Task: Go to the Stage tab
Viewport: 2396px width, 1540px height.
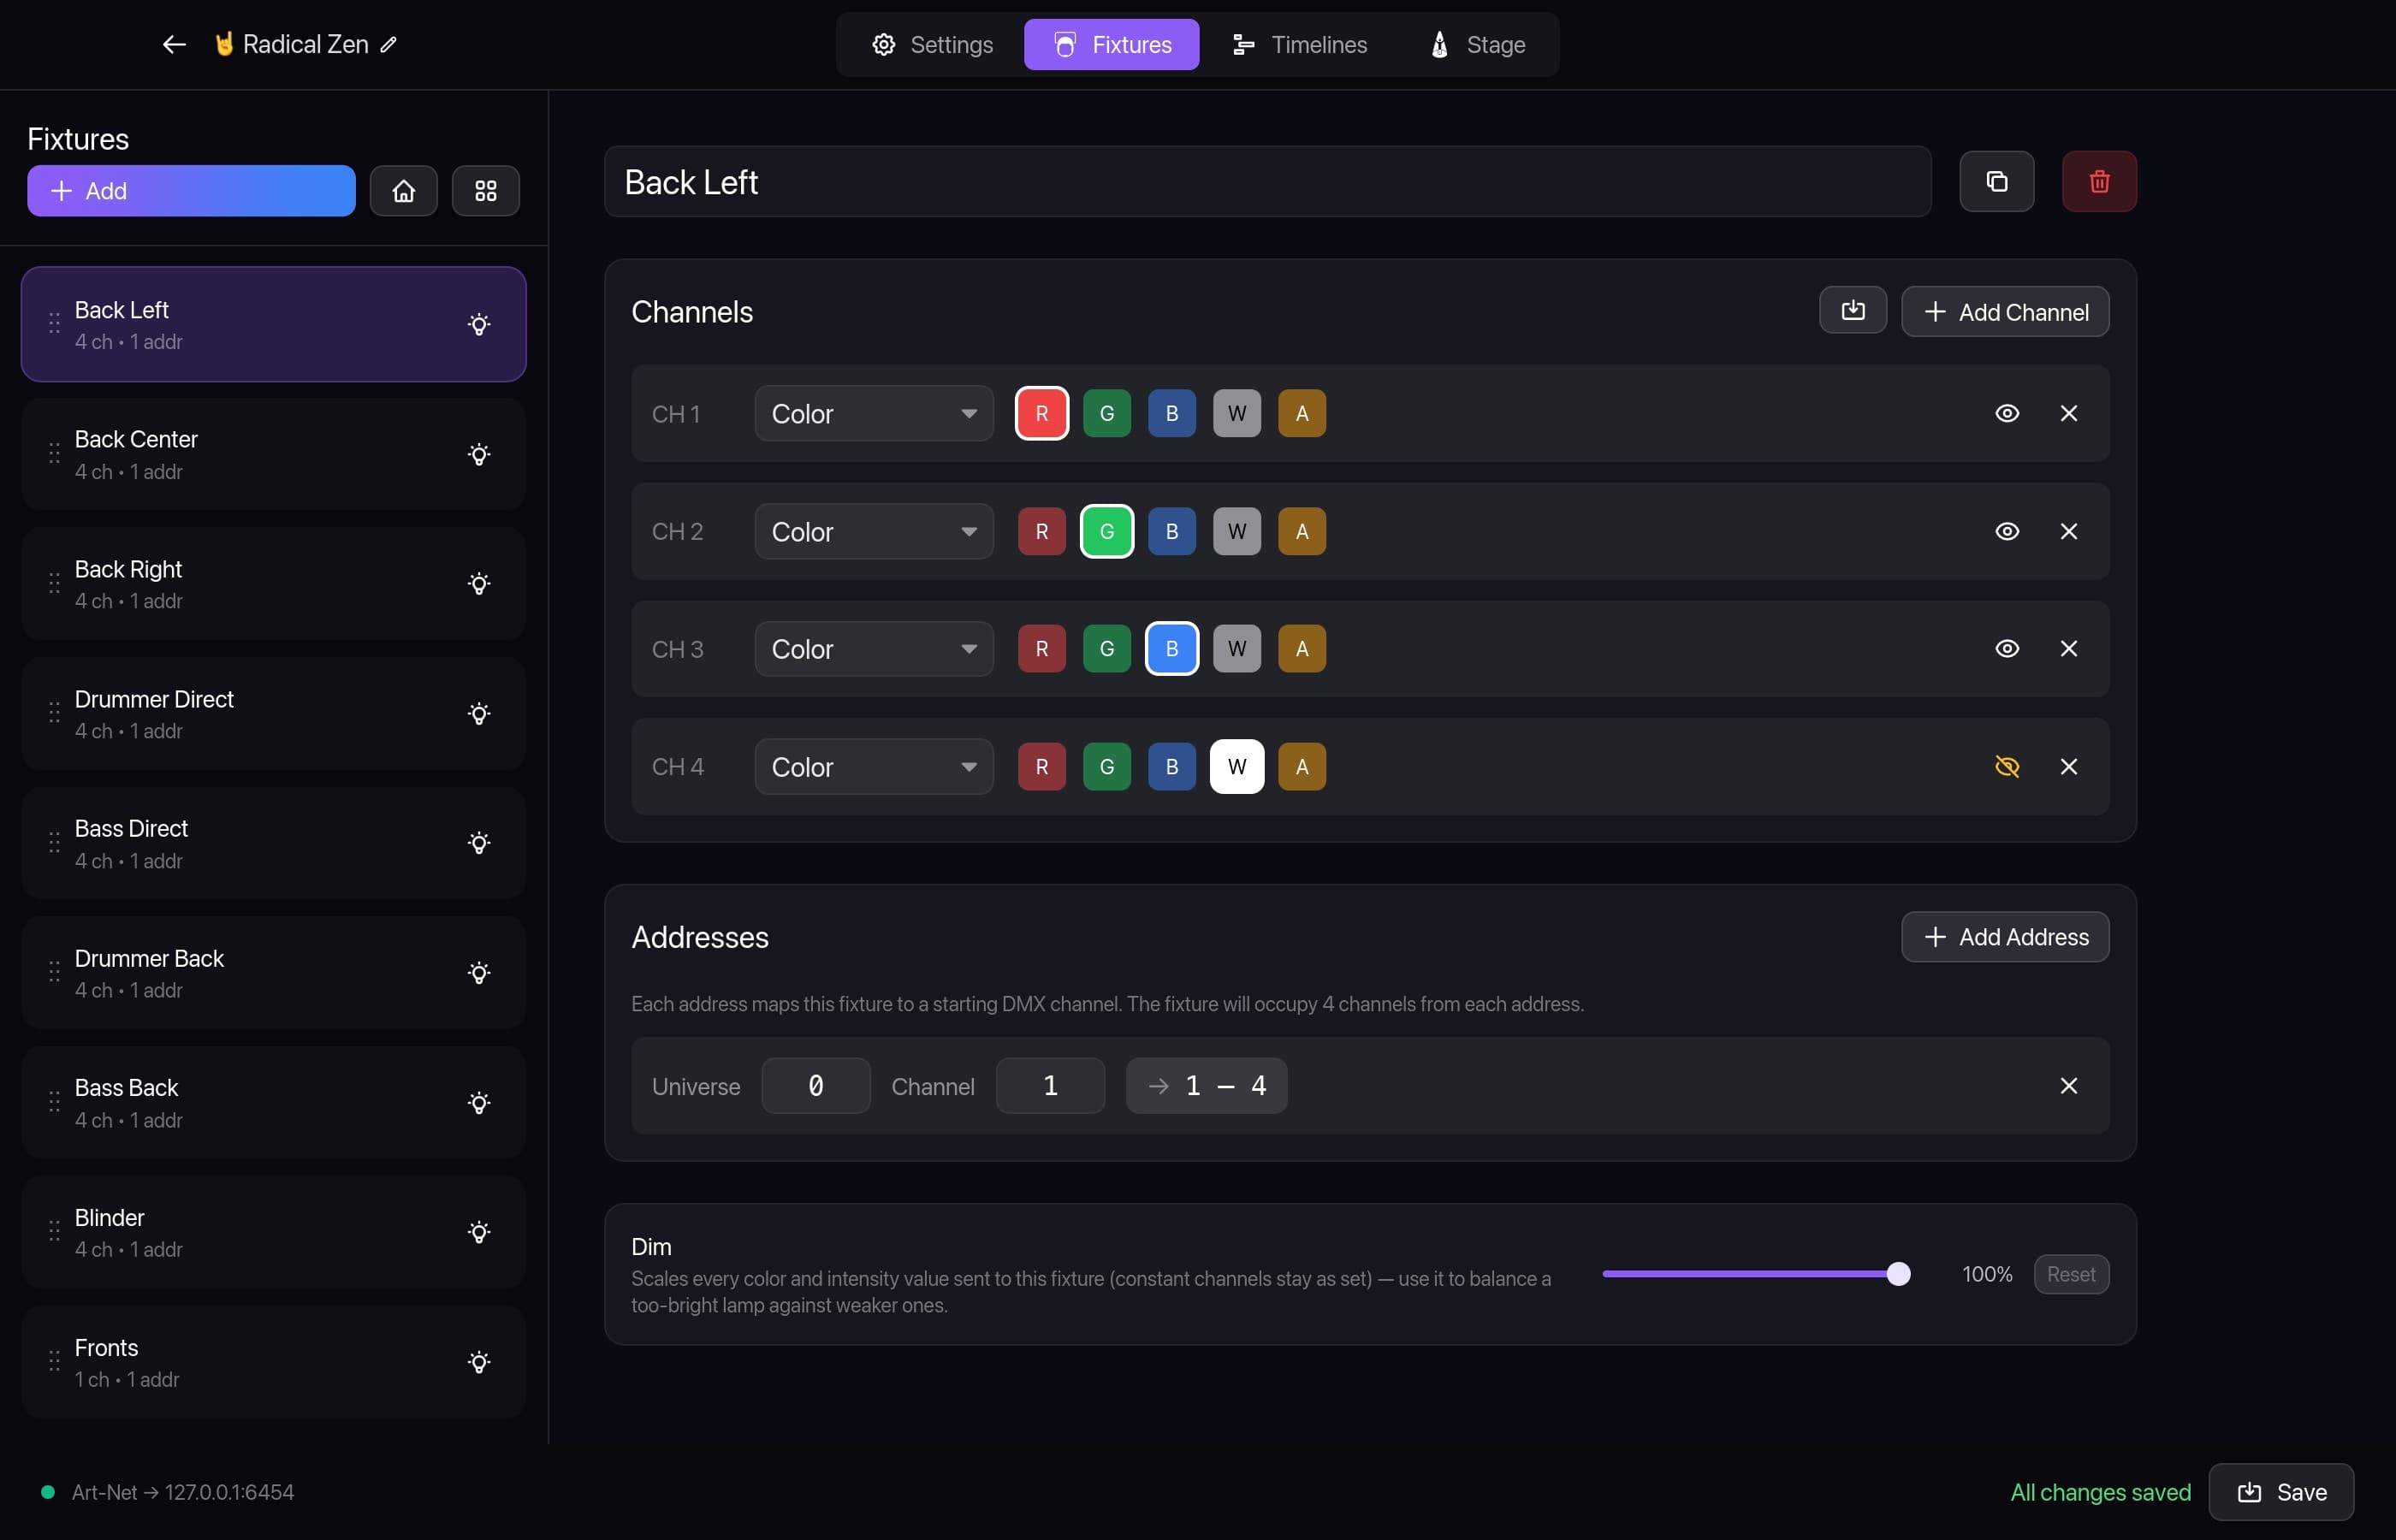Action: (1477, 44)
